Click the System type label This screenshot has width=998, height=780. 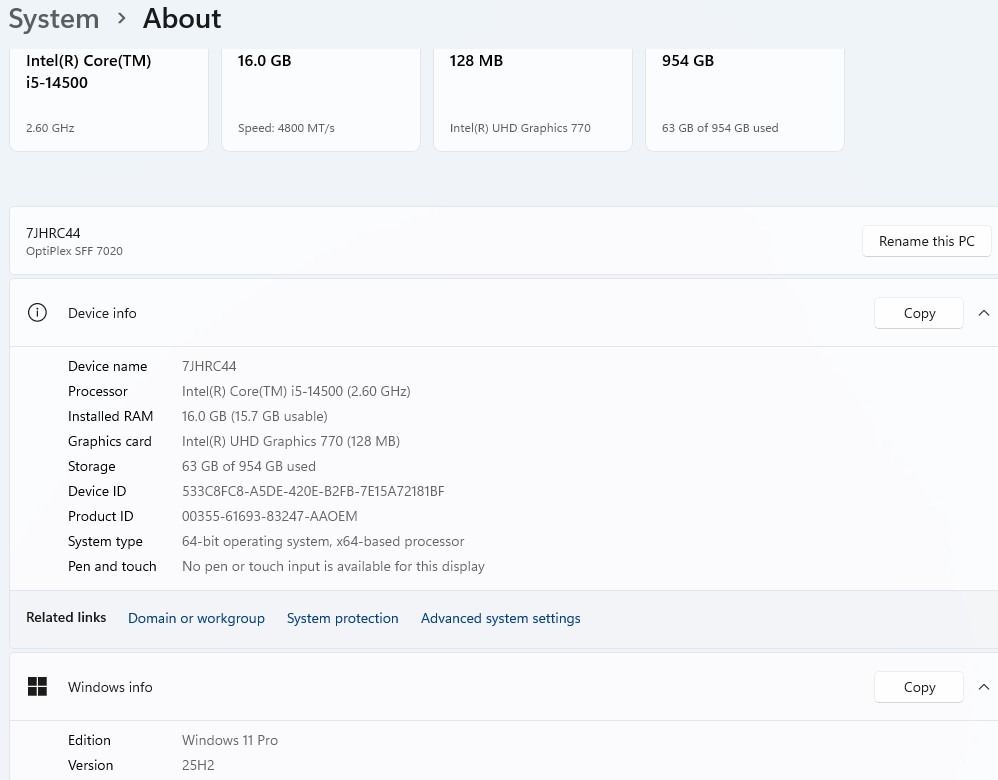point(105,541)
